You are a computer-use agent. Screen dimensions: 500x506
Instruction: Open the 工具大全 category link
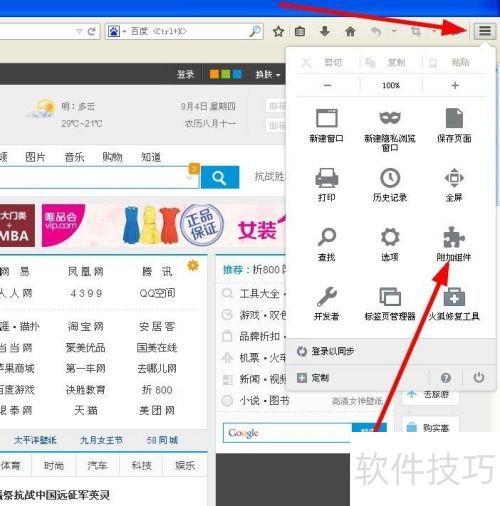pyautogui.click(x=259, y=294)
